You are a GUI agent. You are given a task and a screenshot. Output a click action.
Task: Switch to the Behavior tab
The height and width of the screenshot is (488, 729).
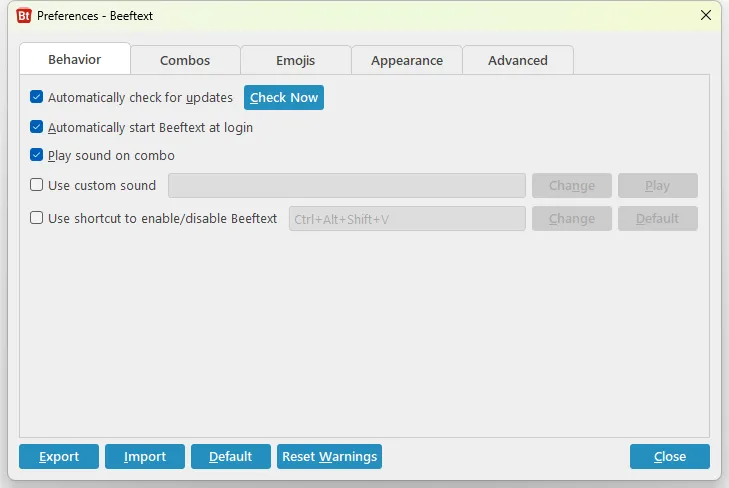74,59
